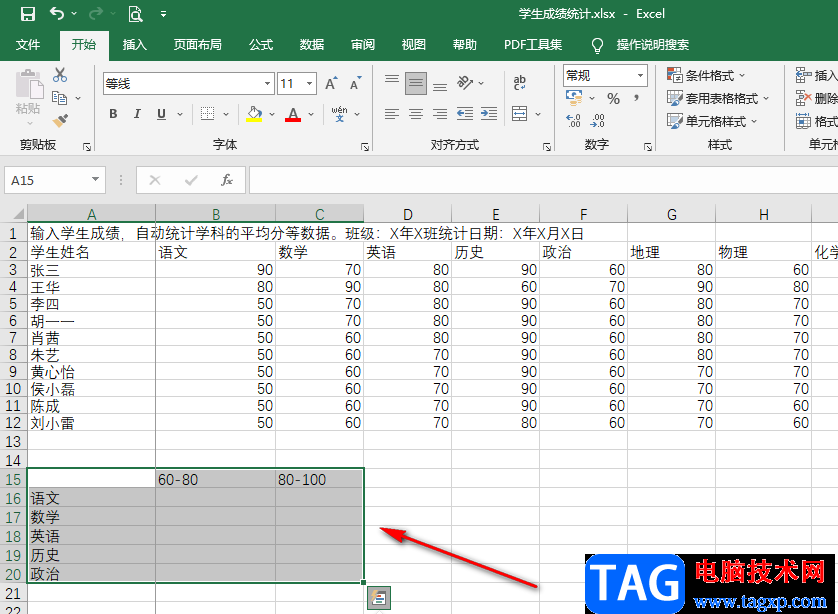
Task: Toggle bold formatting
Action: tap(113, 114)
